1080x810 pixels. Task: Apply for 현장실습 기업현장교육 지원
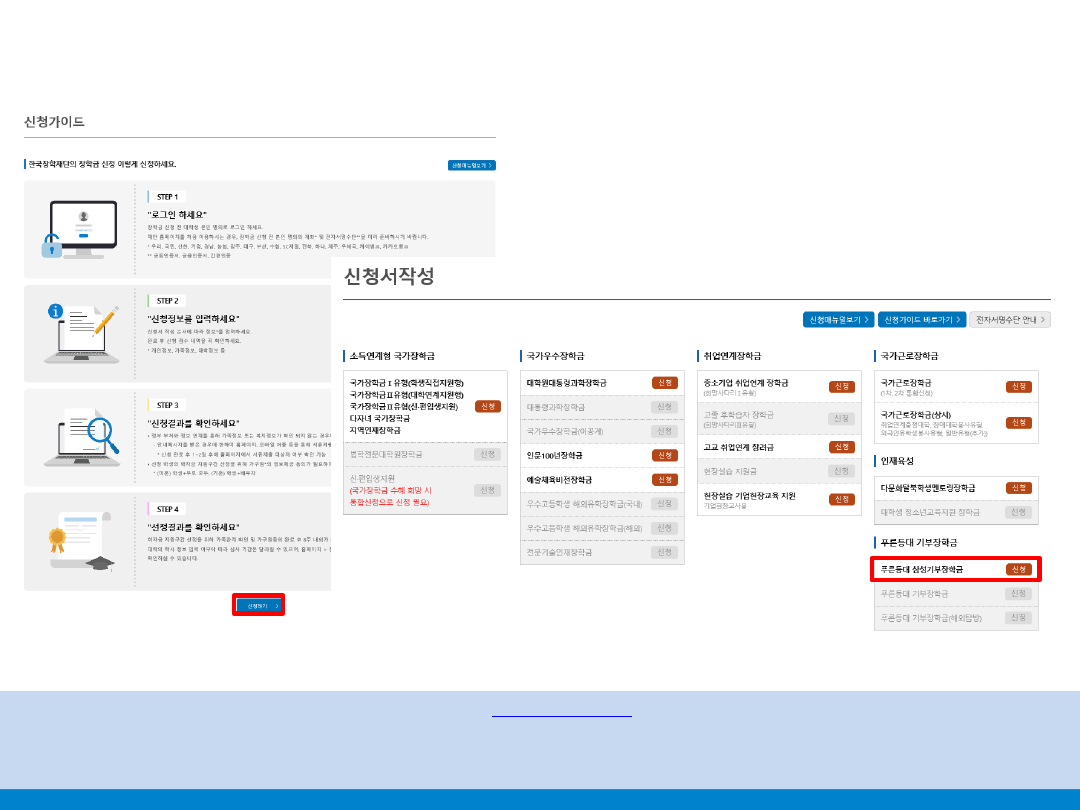click(841, 497)
